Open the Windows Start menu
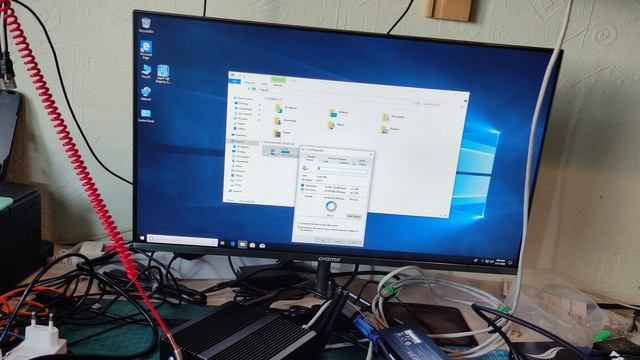The width and height of the screenshot is (640, 360). click(x=142, y=238)
